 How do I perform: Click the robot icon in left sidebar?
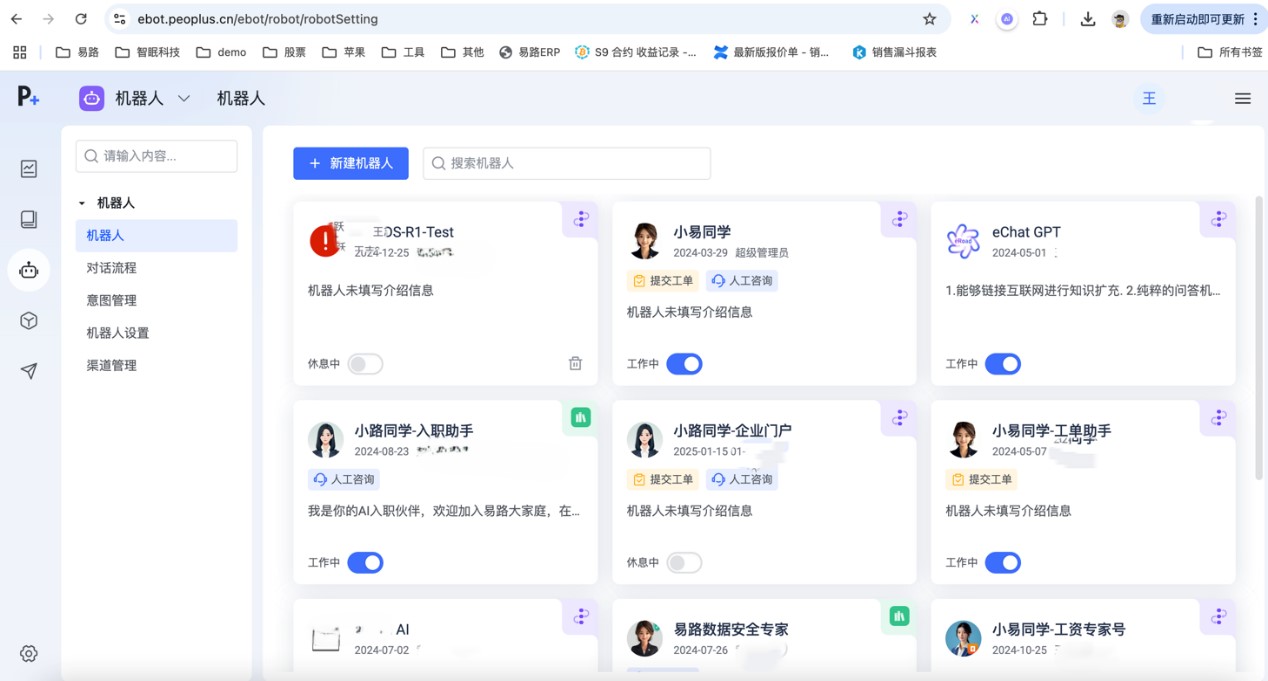click(29, 270)
